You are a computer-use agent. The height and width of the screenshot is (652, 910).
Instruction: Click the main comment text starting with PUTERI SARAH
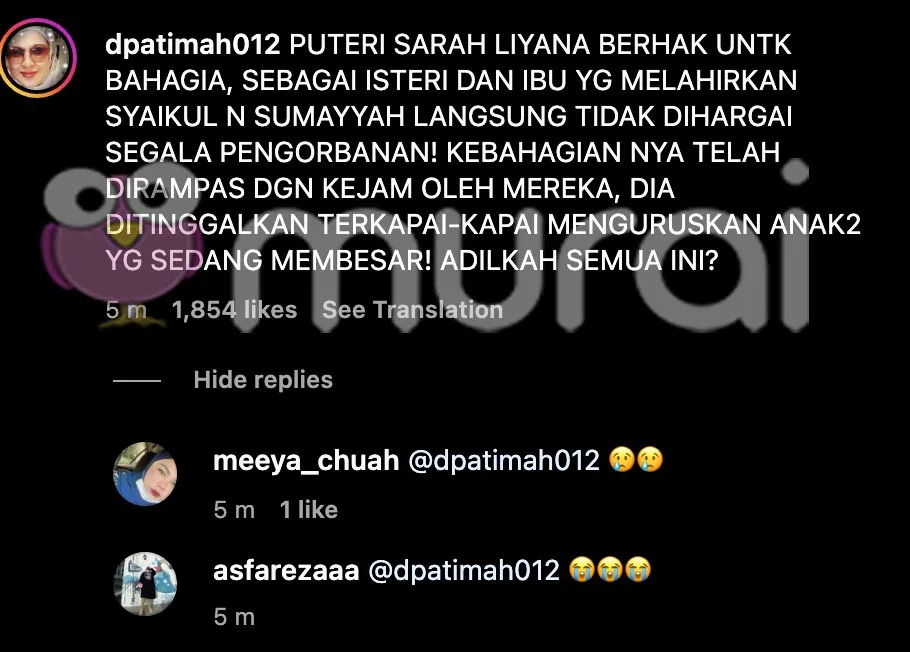(483, 153)
